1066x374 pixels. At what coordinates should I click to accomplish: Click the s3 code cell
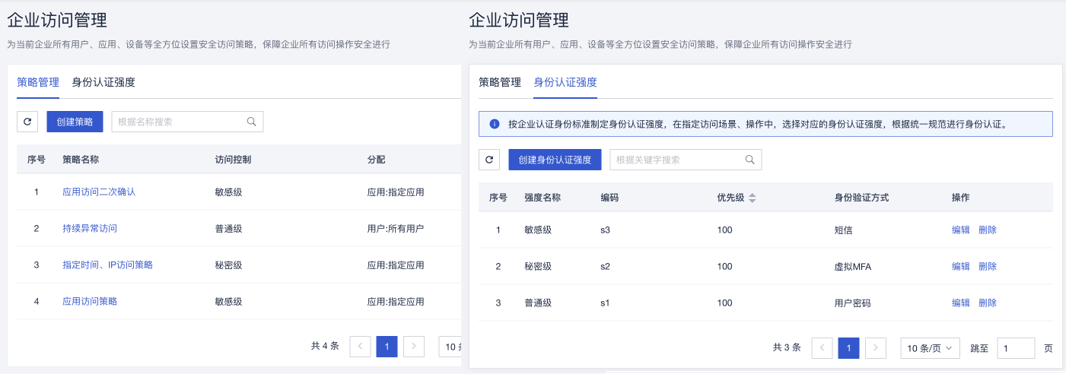606,230
